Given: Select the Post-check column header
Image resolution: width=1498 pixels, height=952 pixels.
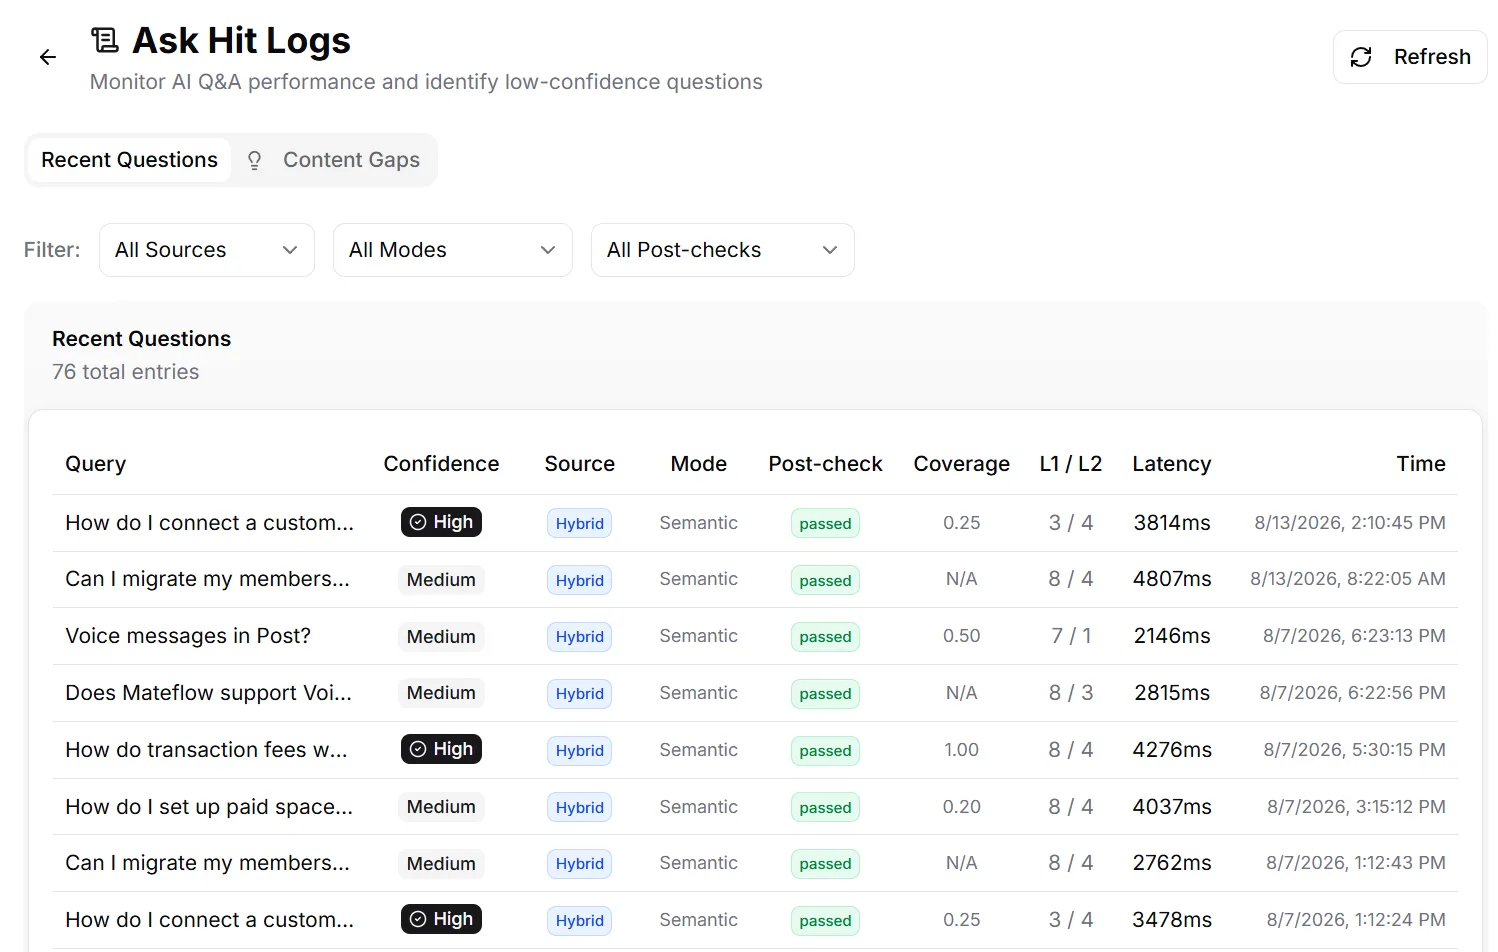Looking at the screenshot, I should (825, 464).
